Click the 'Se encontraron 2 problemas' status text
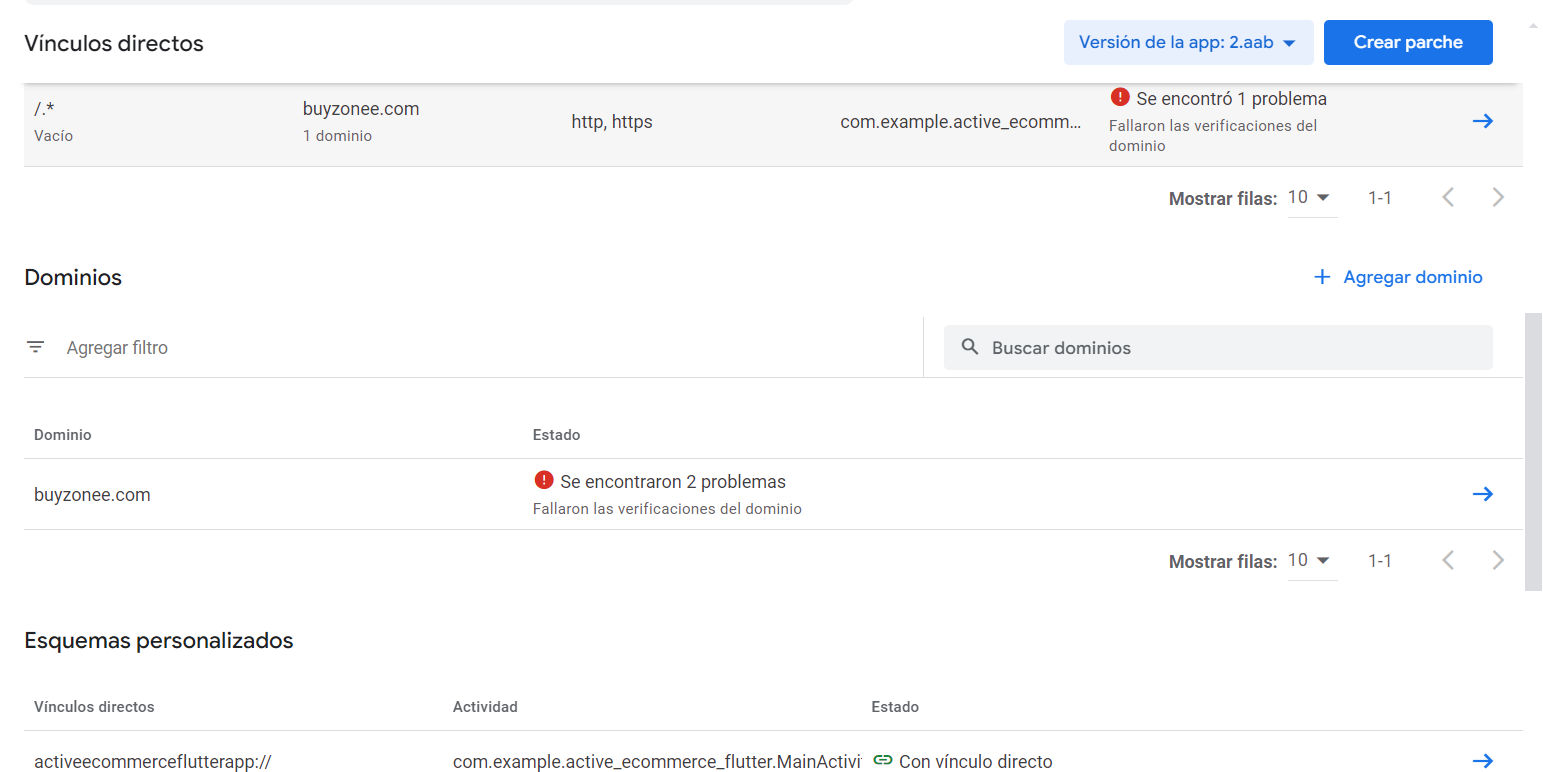This screenshot has width=1543, height=772. (673, 482)
